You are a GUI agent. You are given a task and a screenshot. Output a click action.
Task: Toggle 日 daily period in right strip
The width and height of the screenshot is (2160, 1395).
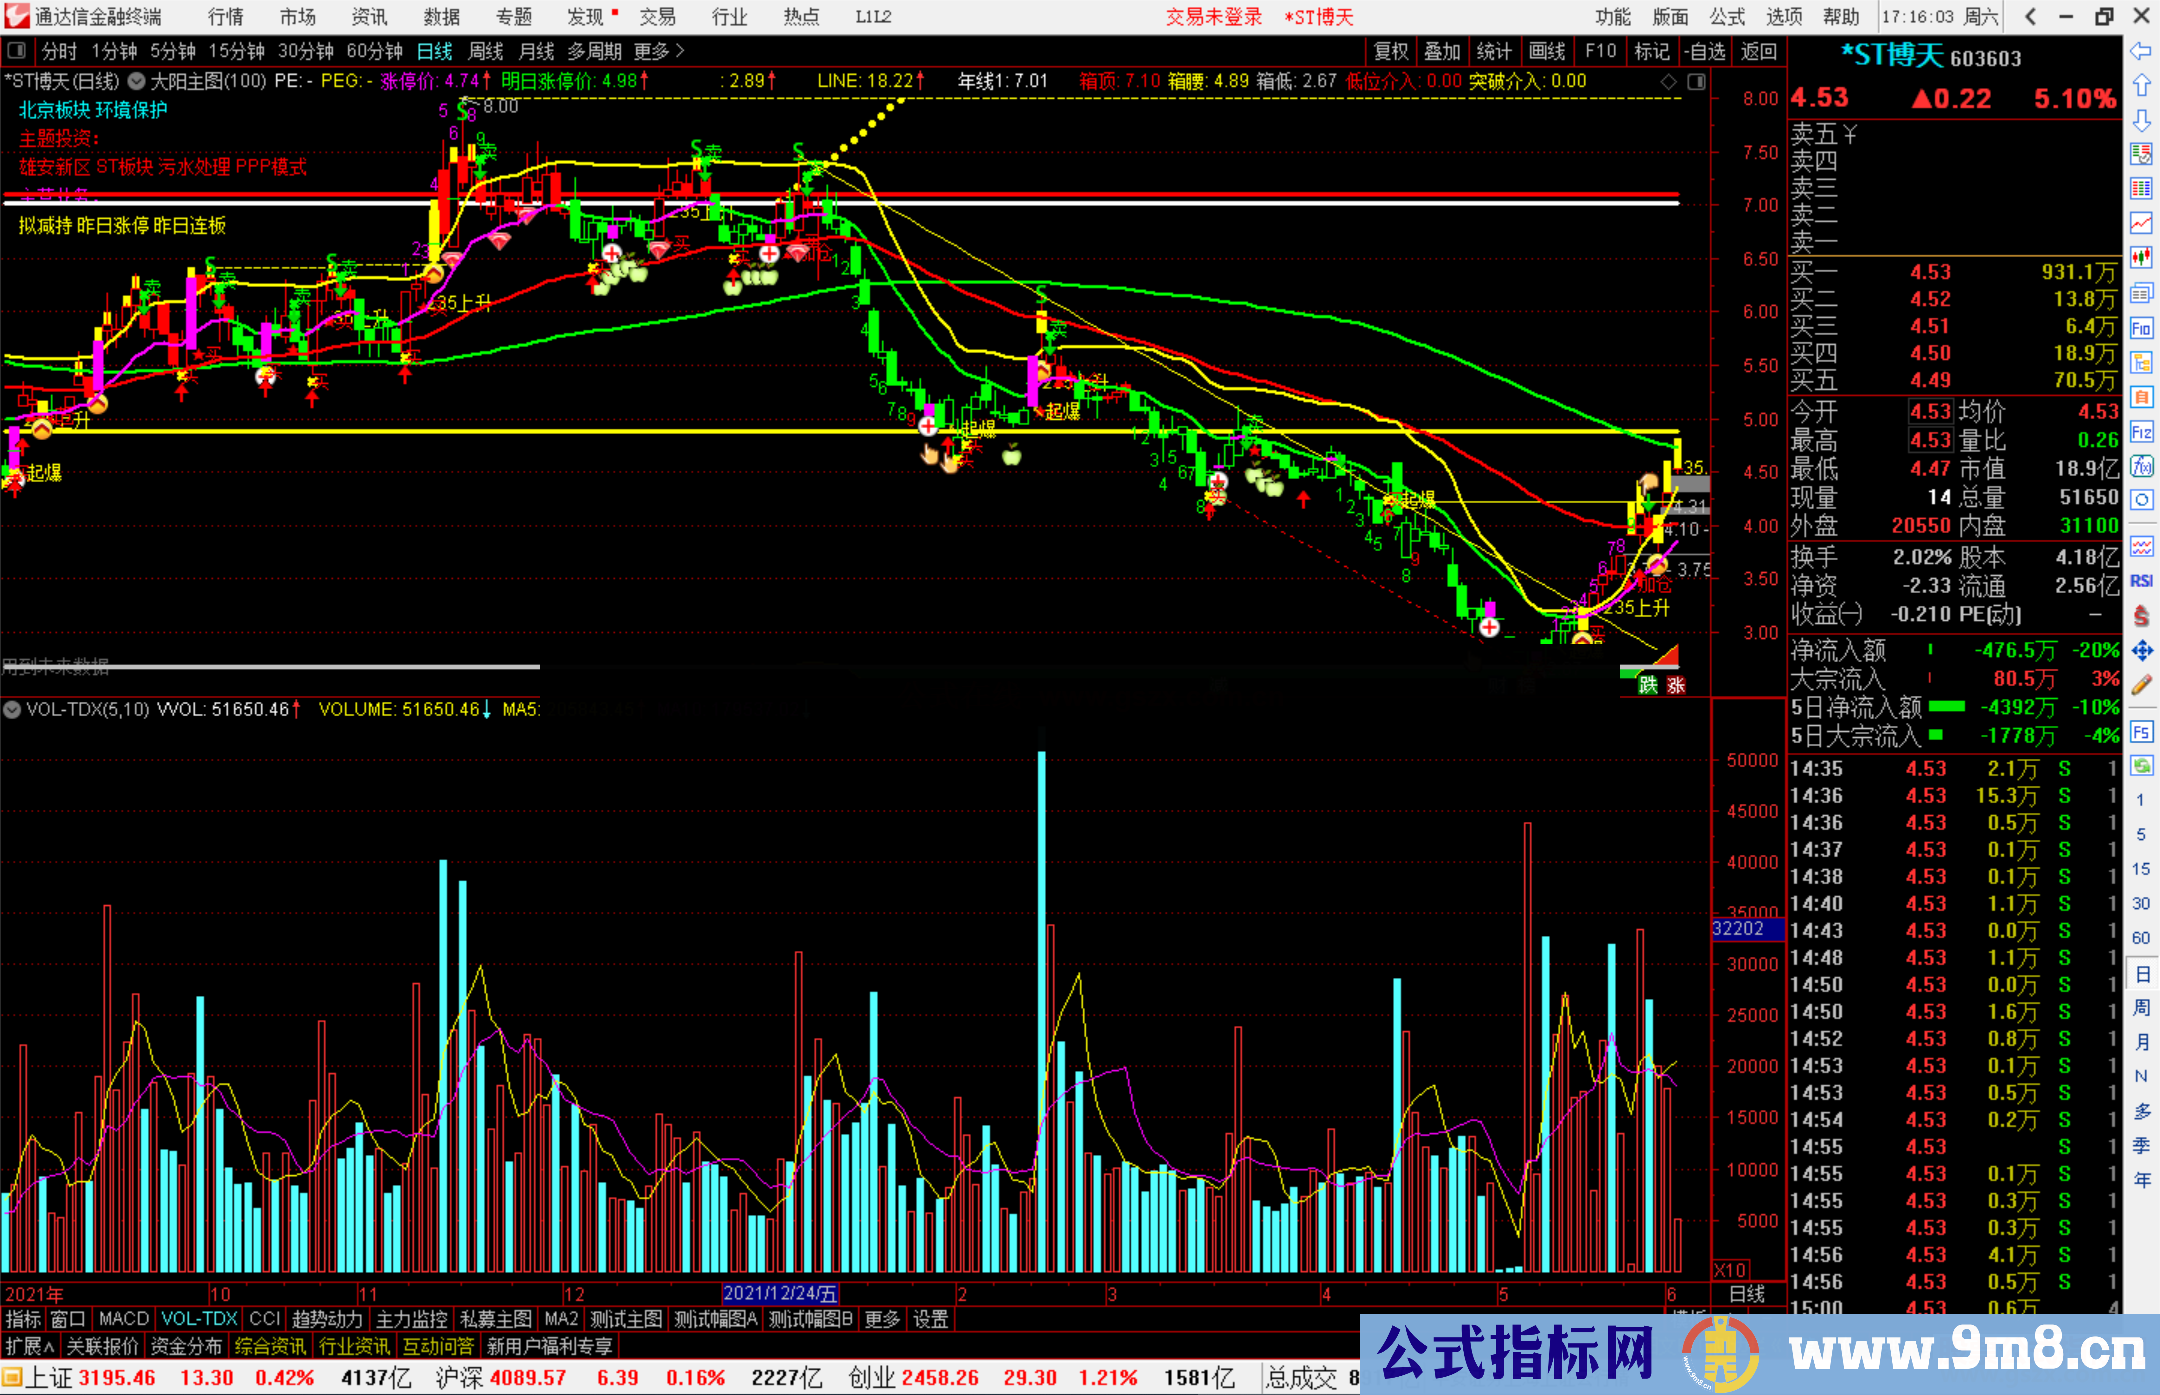click(x=2141, y=973)
